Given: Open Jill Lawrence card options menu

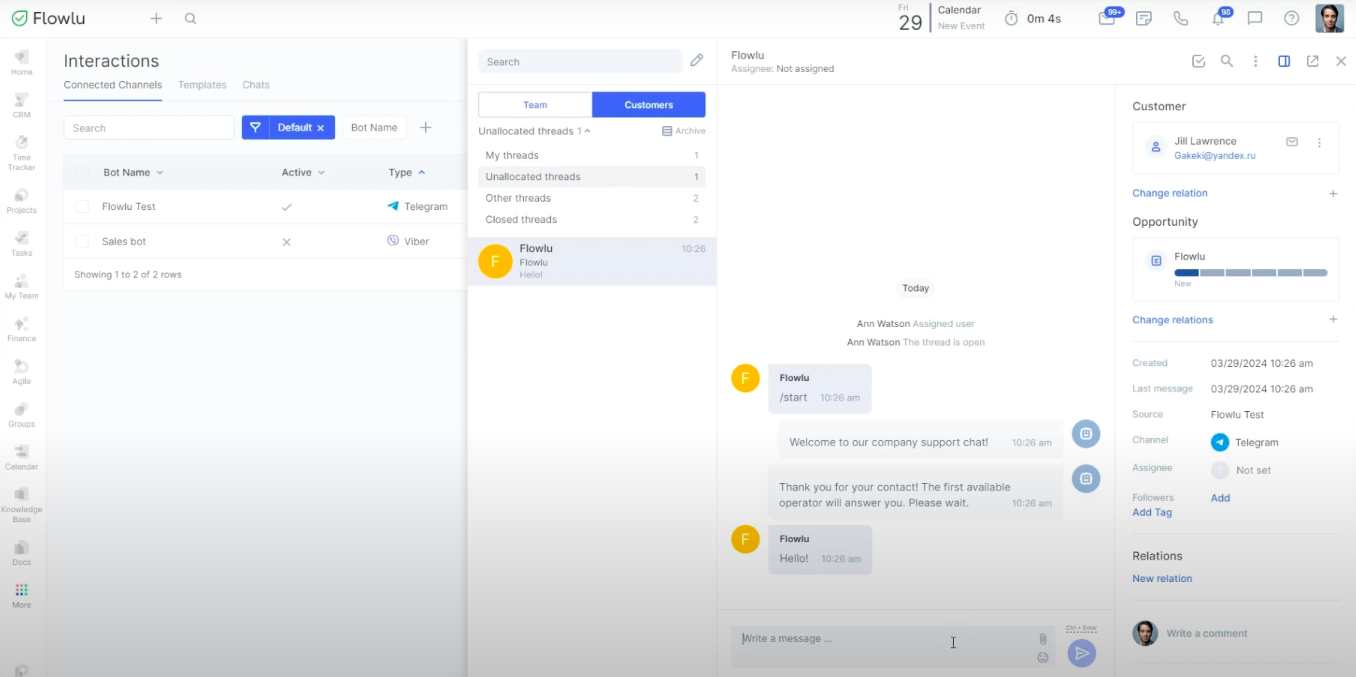Looking at the screenshot, I should (1320, 142).
